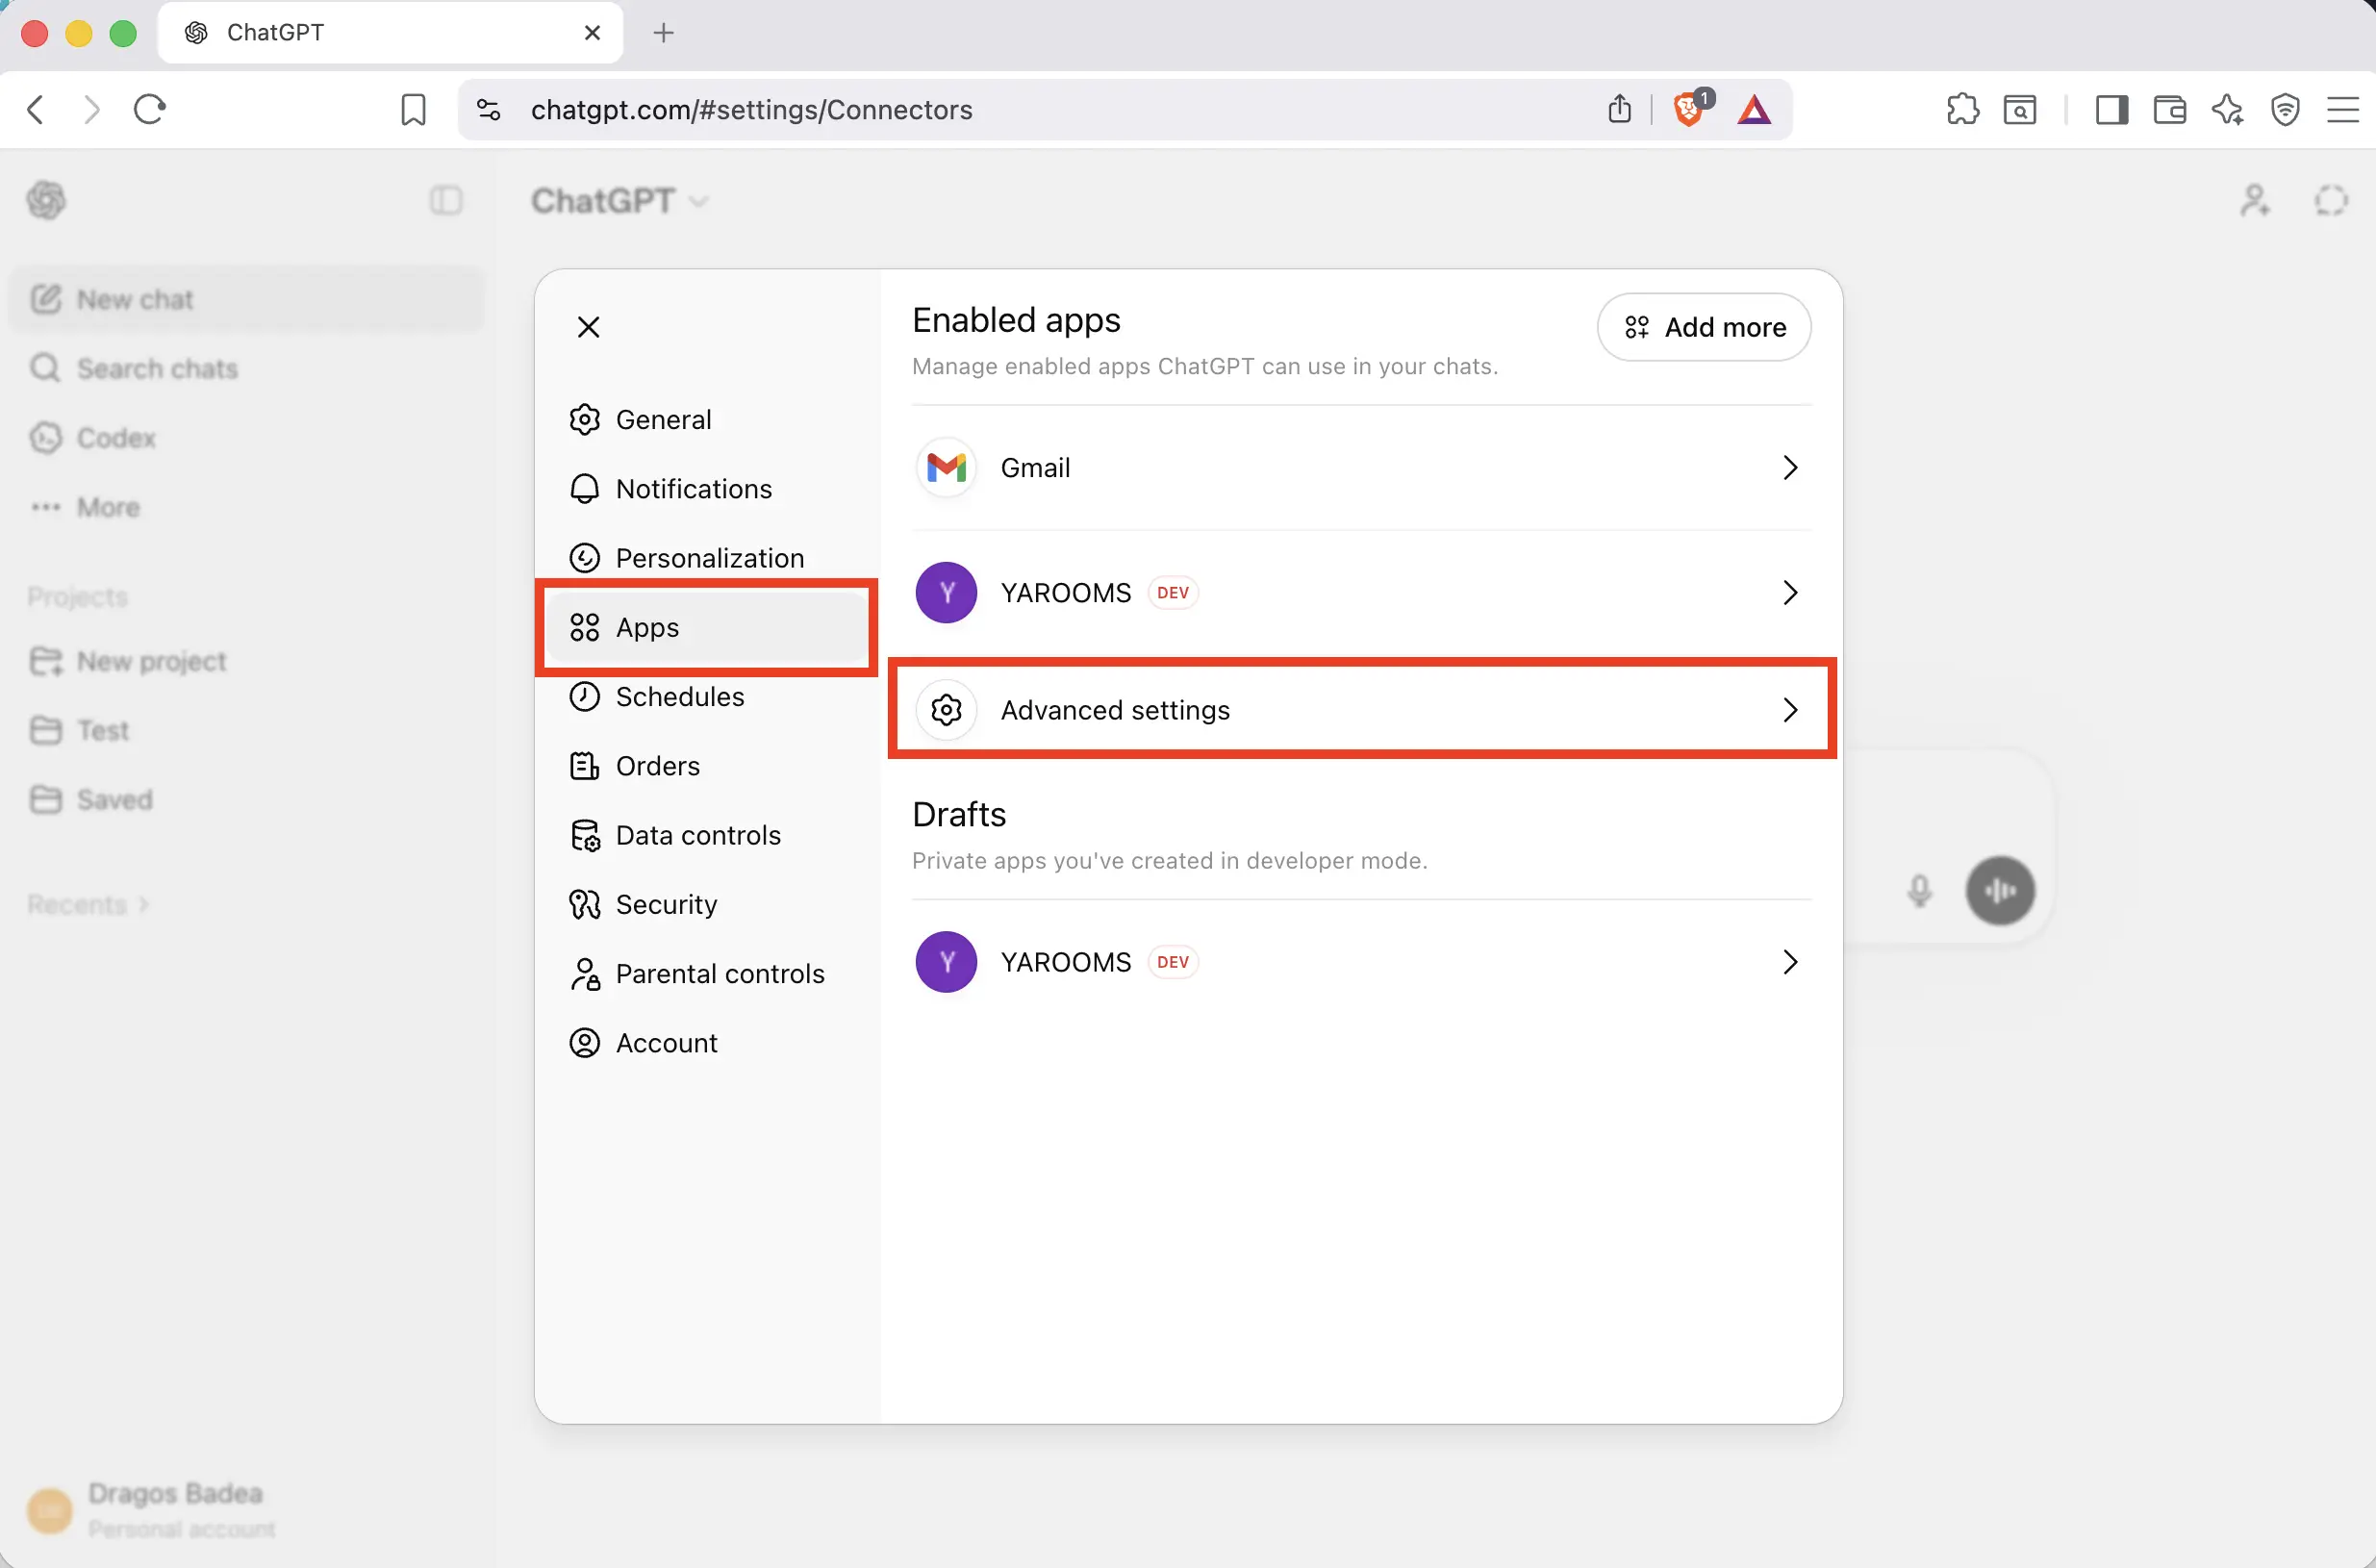Open the Brave Rewards triangle icon
The image size is (2376, 1568).
tap(1755, 110)
